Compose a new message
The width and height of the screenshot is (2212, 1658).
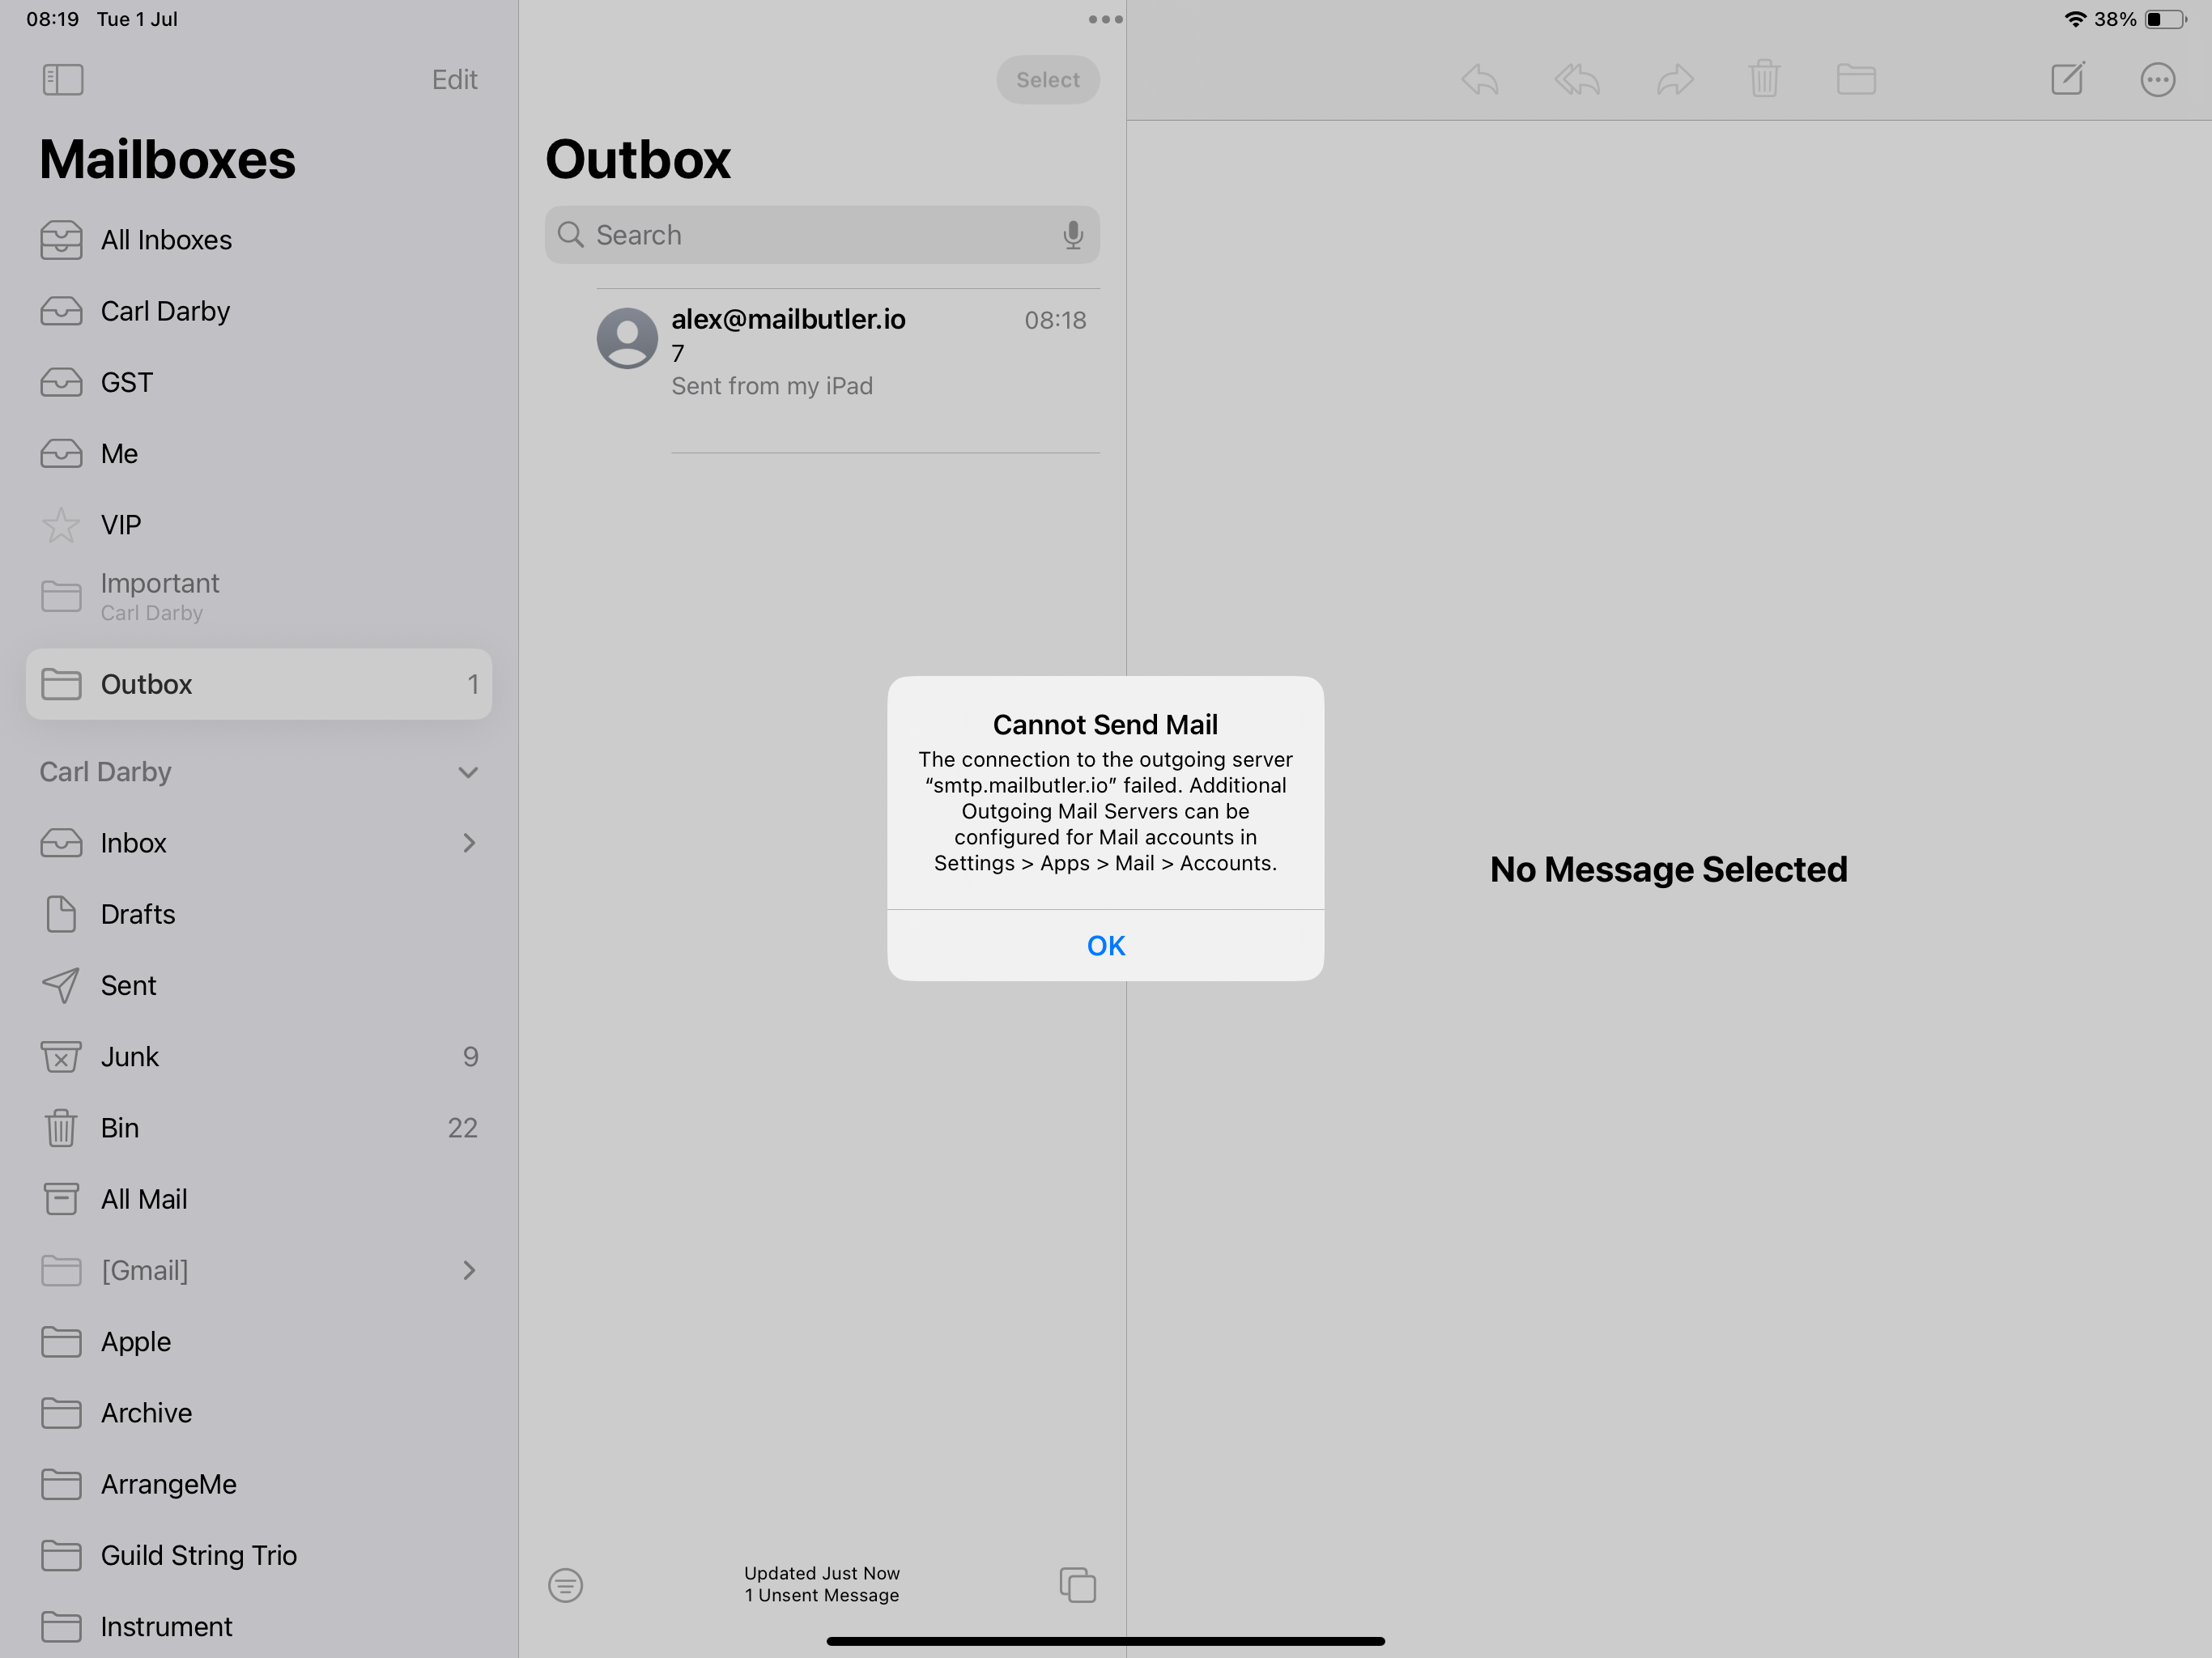[x=2067, y=79]
